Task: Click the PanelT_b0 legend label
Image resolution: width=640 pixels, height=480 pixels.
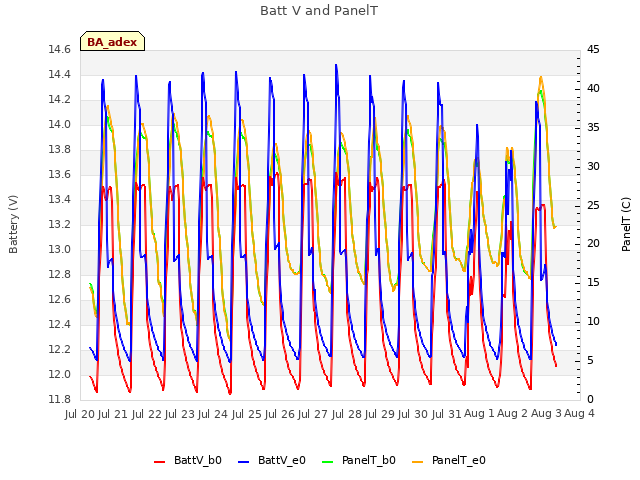Action: pyautogui.click(x=369, y=460)
